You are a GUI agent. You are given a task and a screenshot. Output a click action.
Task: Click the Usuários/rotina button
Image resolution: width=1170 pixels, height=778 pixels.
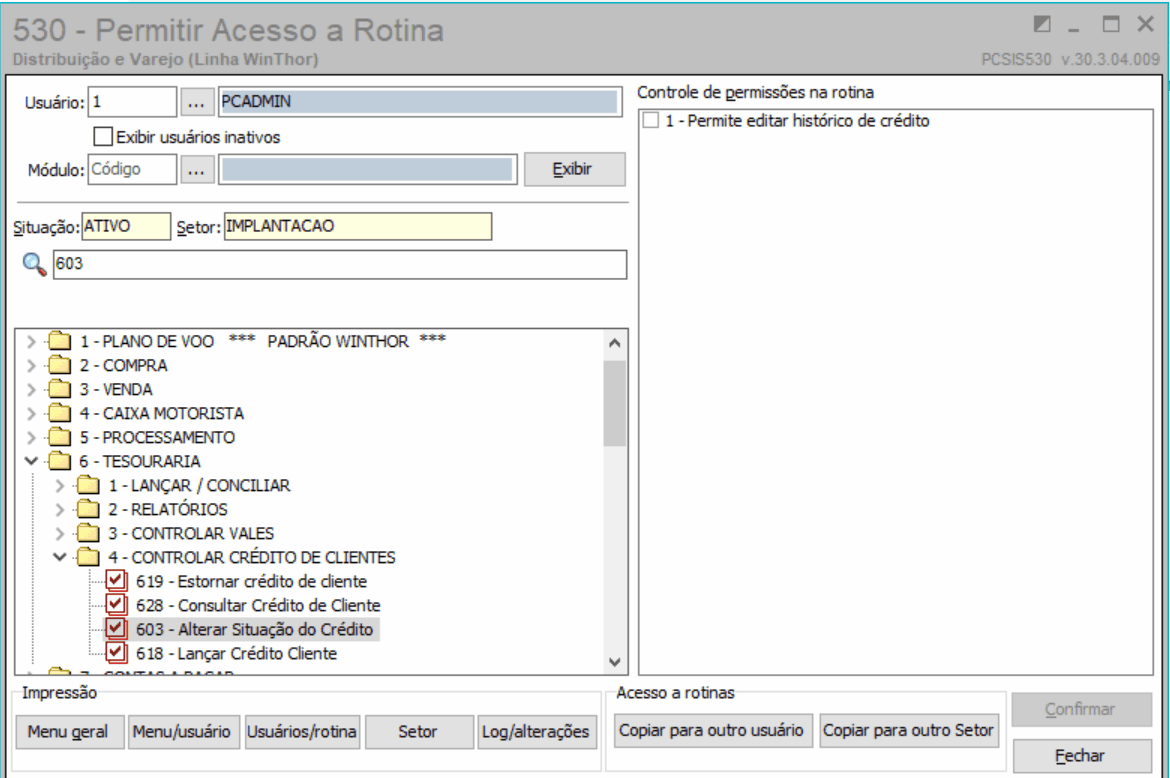(302, 732)
